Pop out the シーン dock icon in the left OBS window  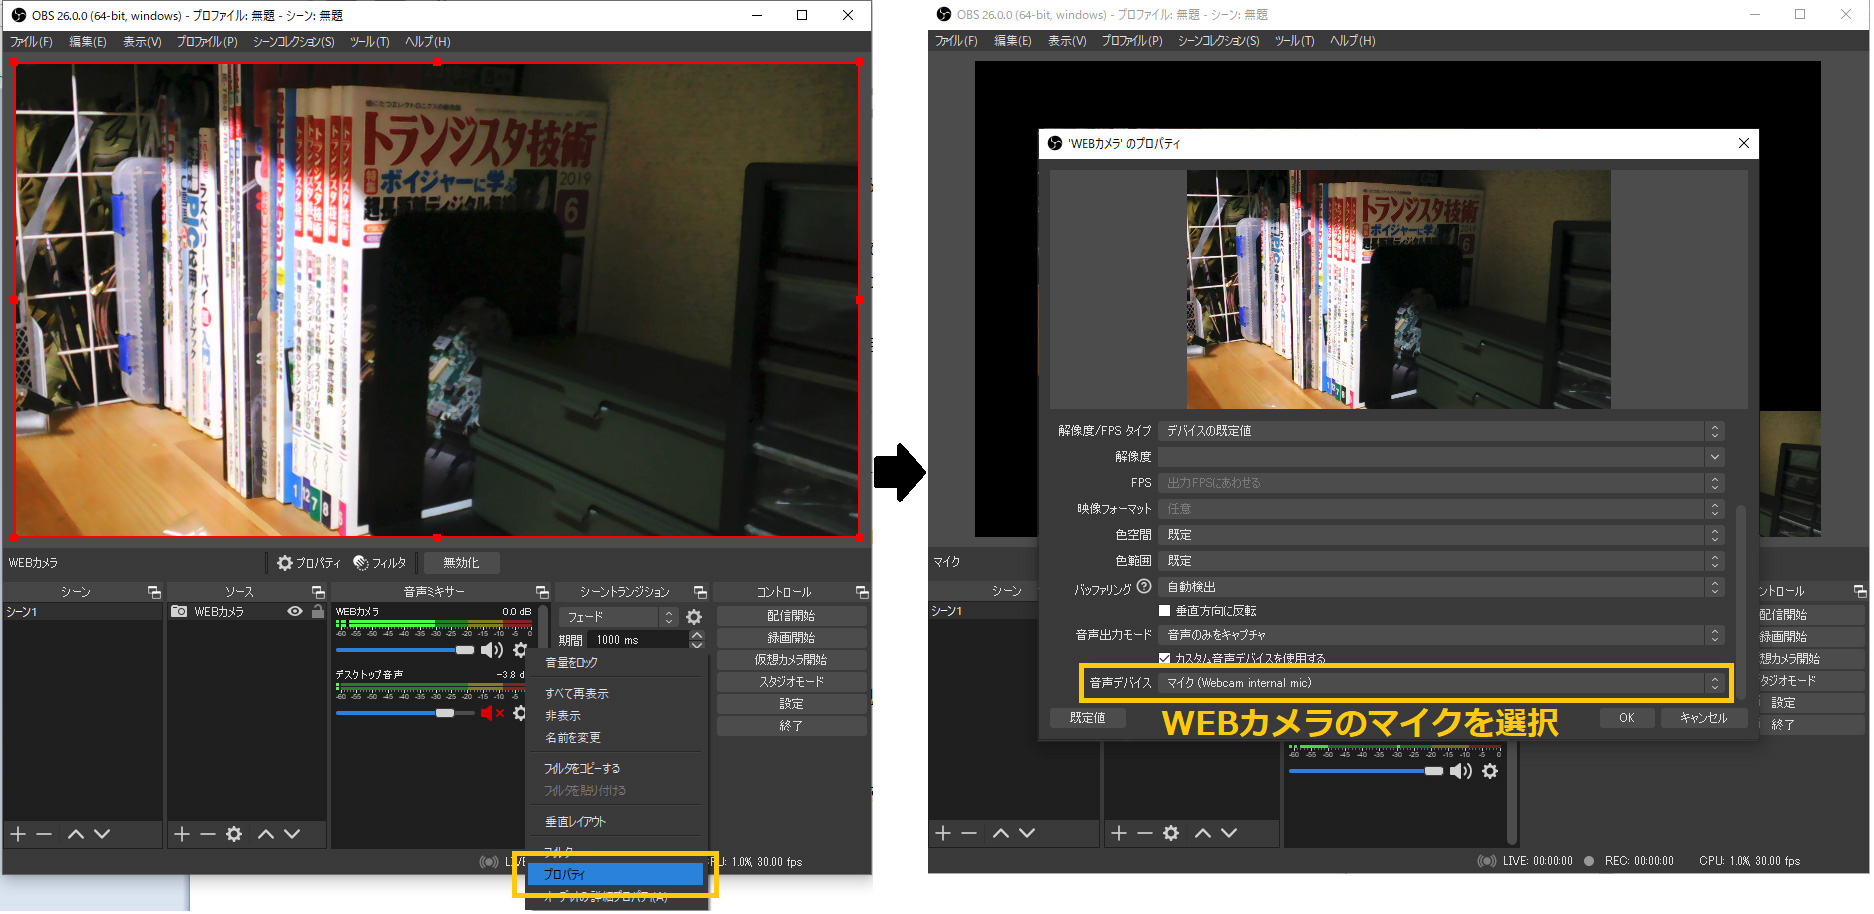(x=154, y=592)
